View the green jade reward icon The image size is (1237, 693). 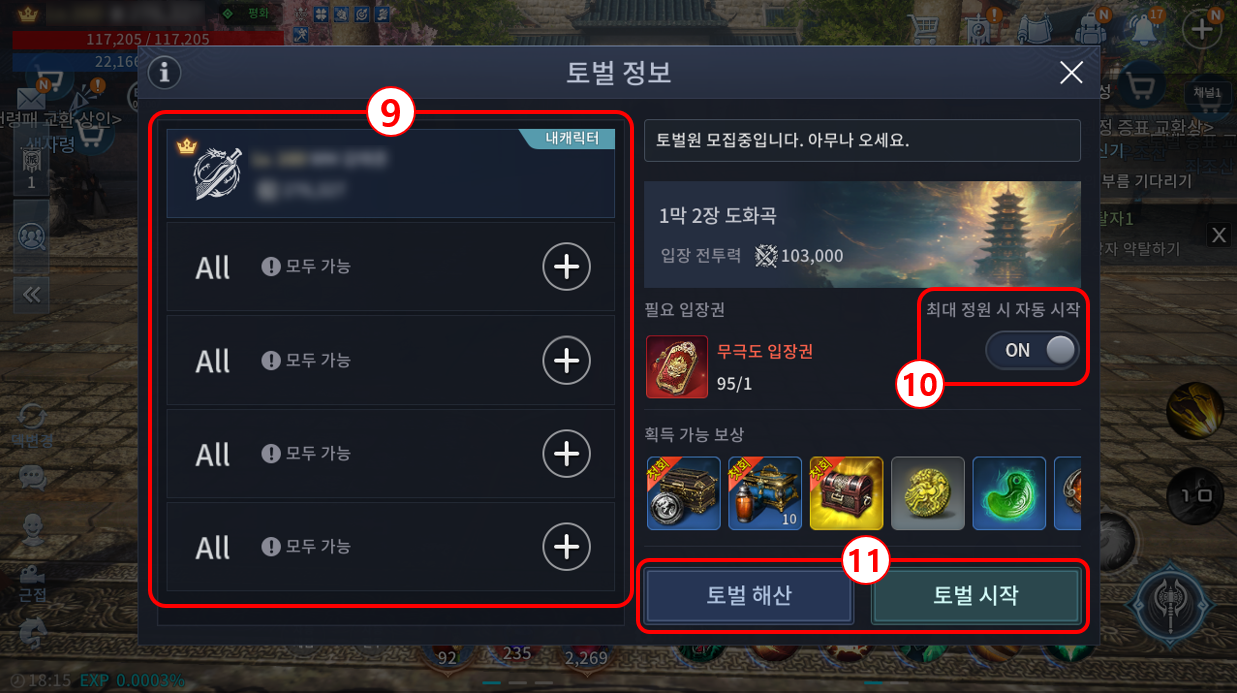point(1009,493)
